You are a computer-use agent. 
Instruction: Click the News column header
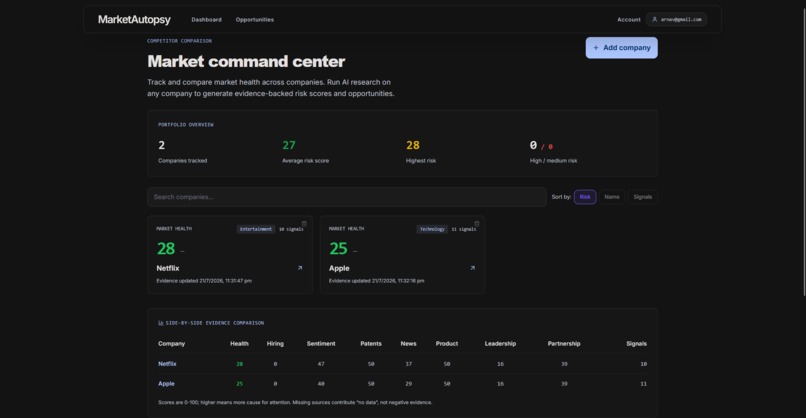(408, 343)
